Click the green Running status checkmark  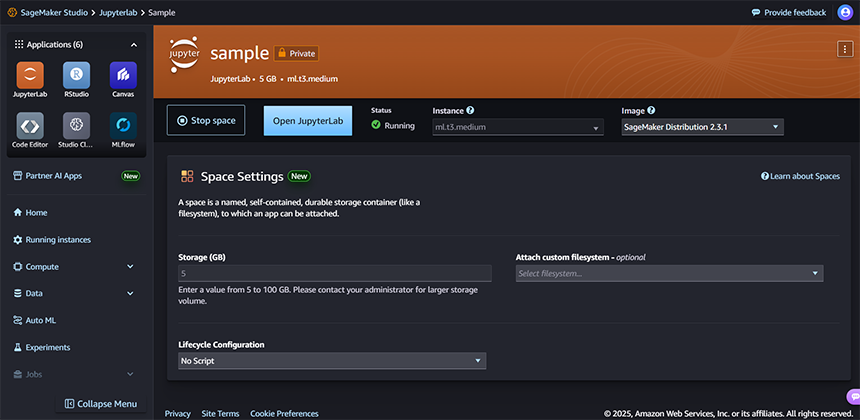point(376,125)
